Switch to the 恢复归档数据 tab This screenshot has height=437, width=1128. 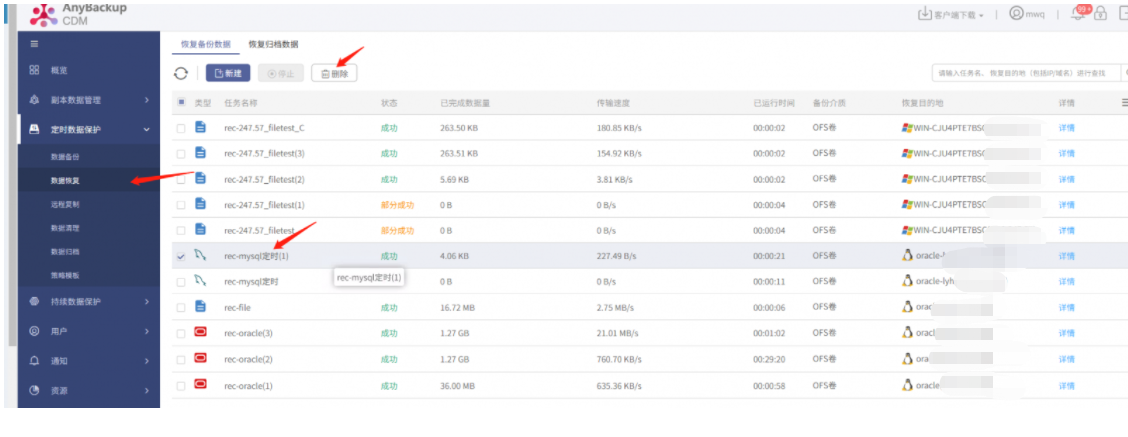point(273,45)
